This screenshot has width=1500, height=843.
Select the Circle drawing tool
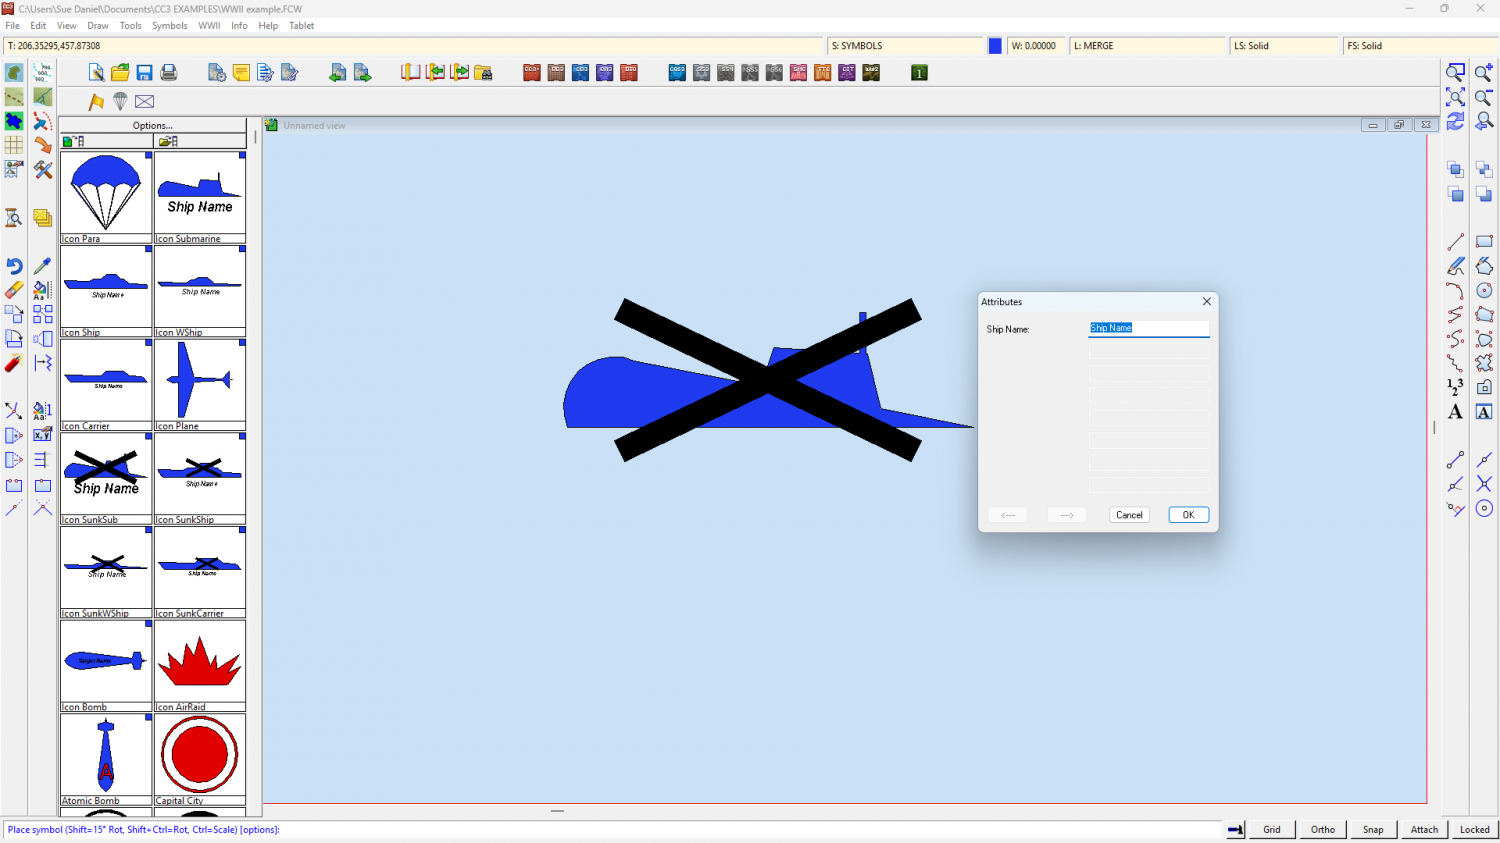(x=1484, y=291)
